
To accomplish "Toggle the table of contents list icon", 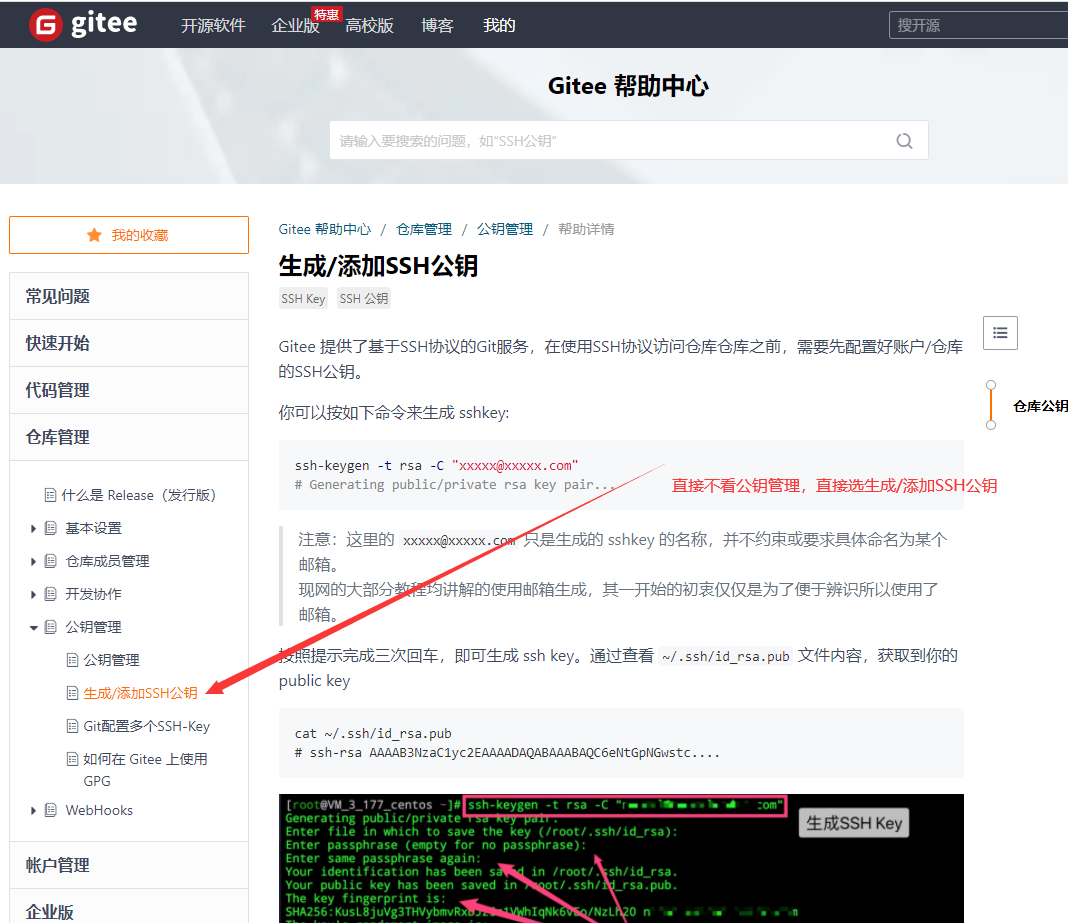I will [1000, 333].
